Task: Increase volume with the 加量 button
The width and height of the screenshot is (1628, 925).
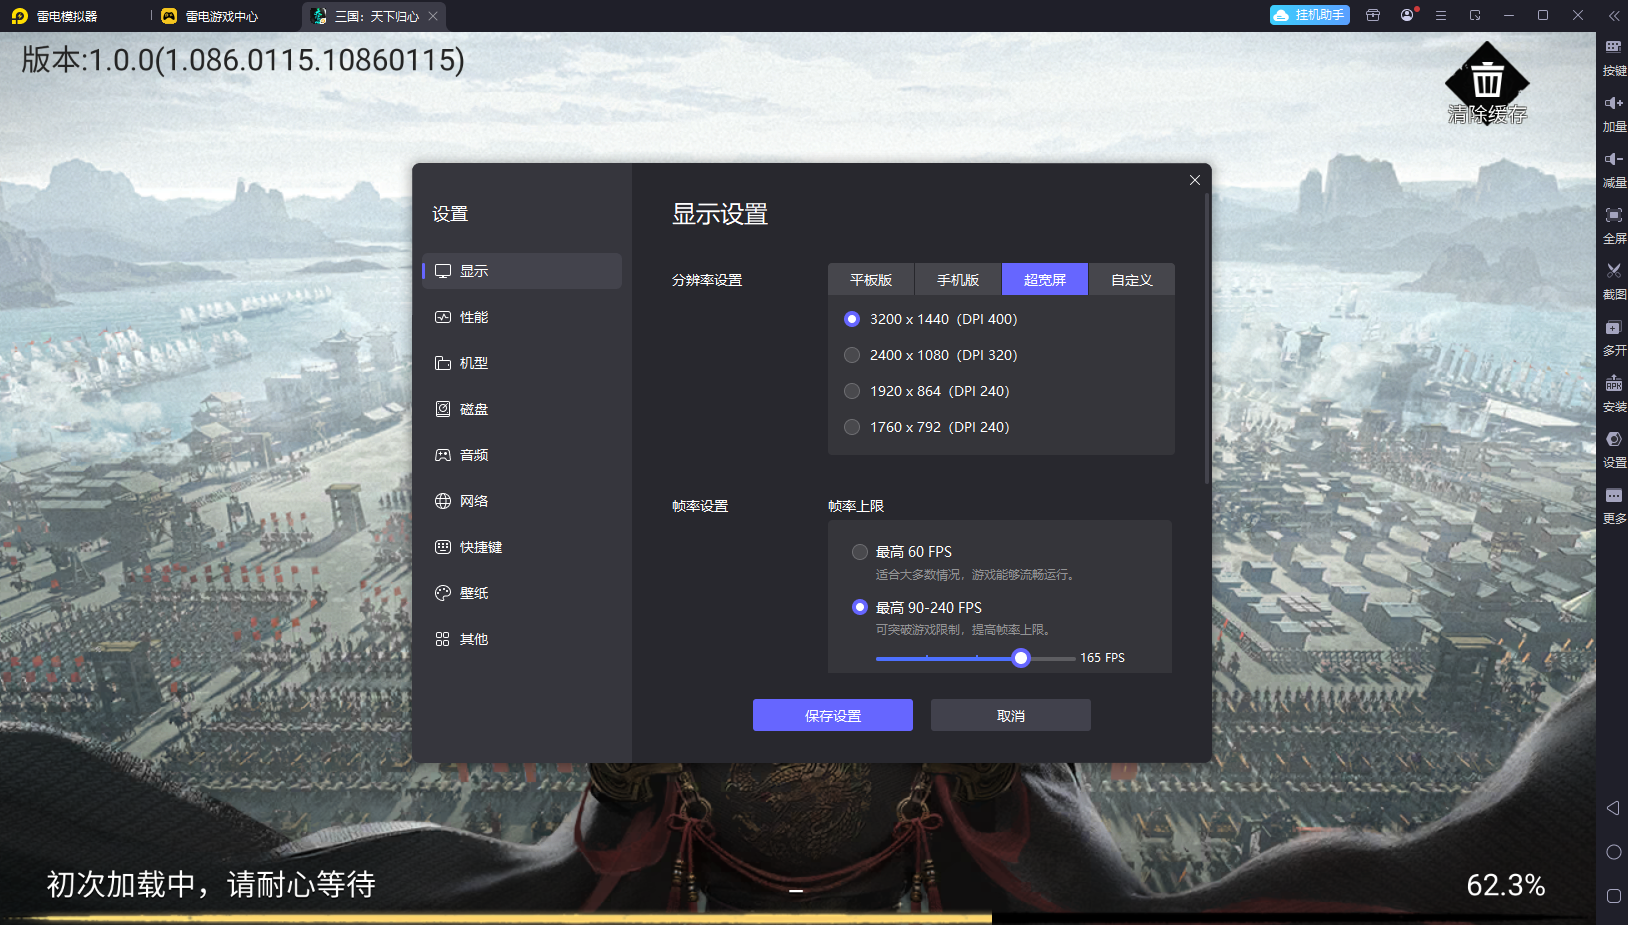Action: (1614, 114)
